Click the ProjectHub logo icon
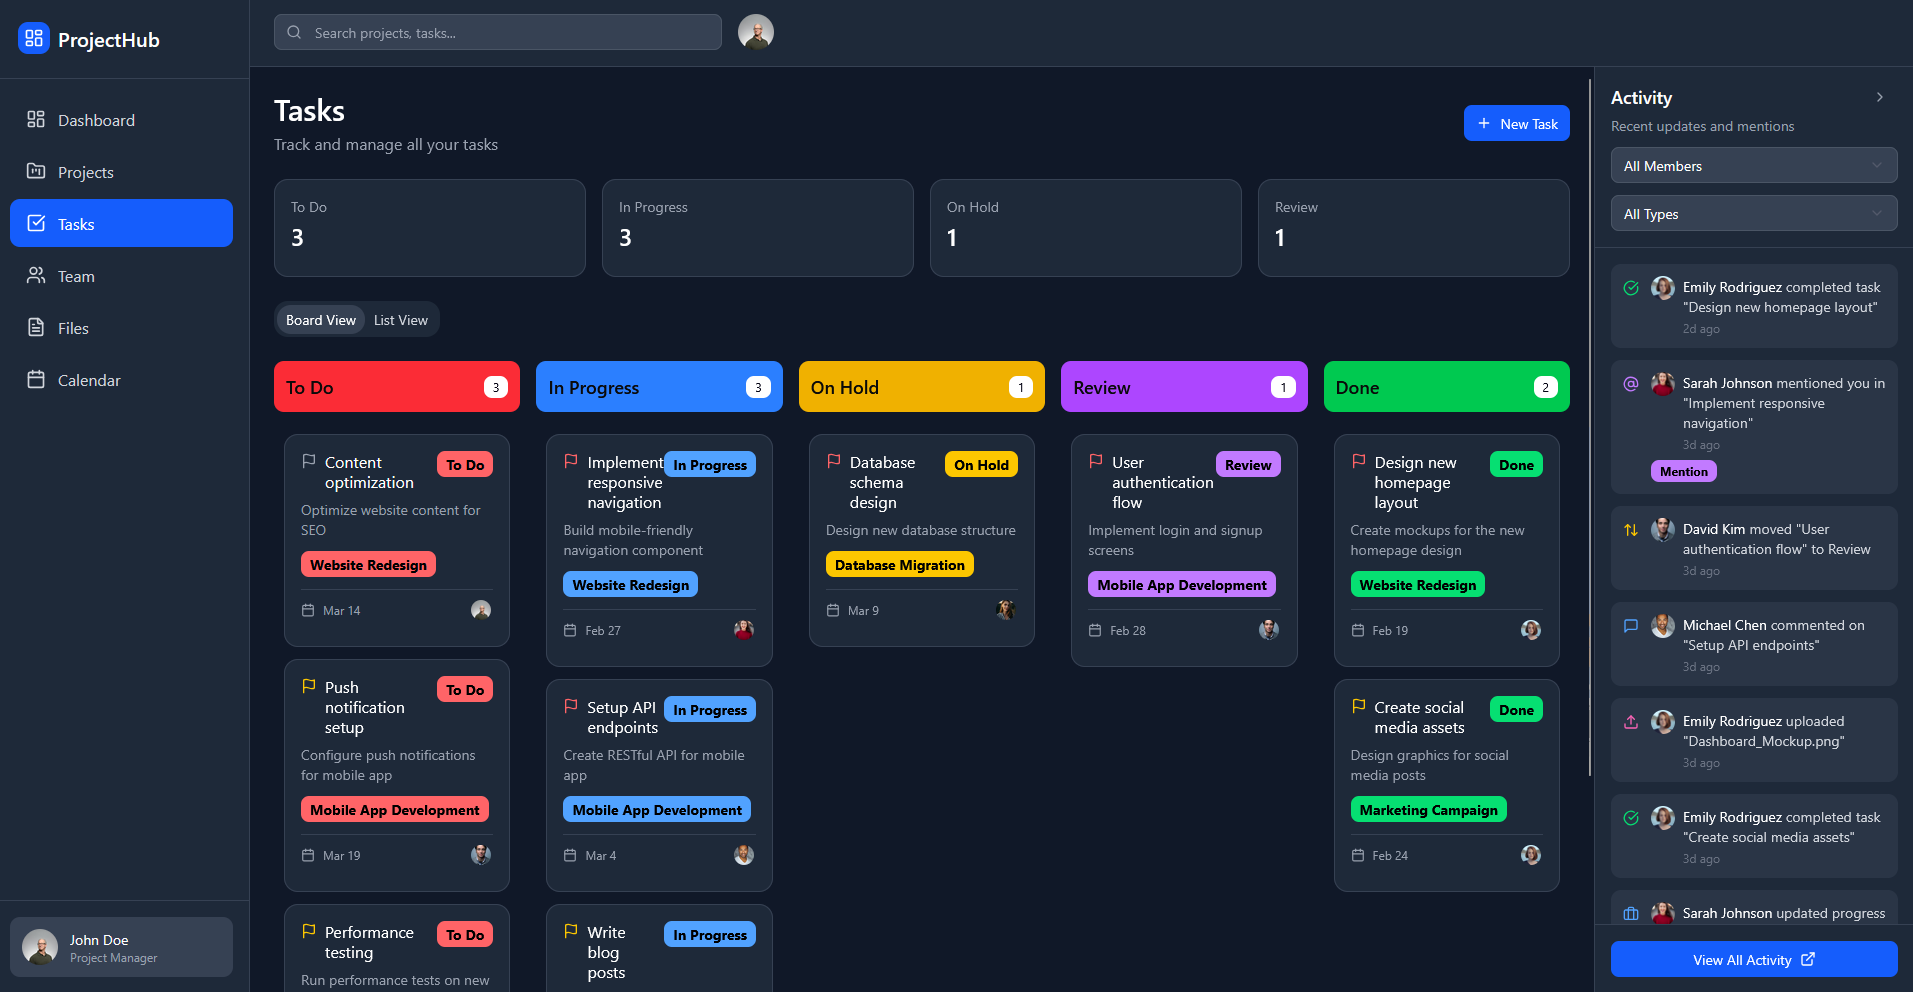Viewport: 1913px width, 992px height. tap(34, 39)
